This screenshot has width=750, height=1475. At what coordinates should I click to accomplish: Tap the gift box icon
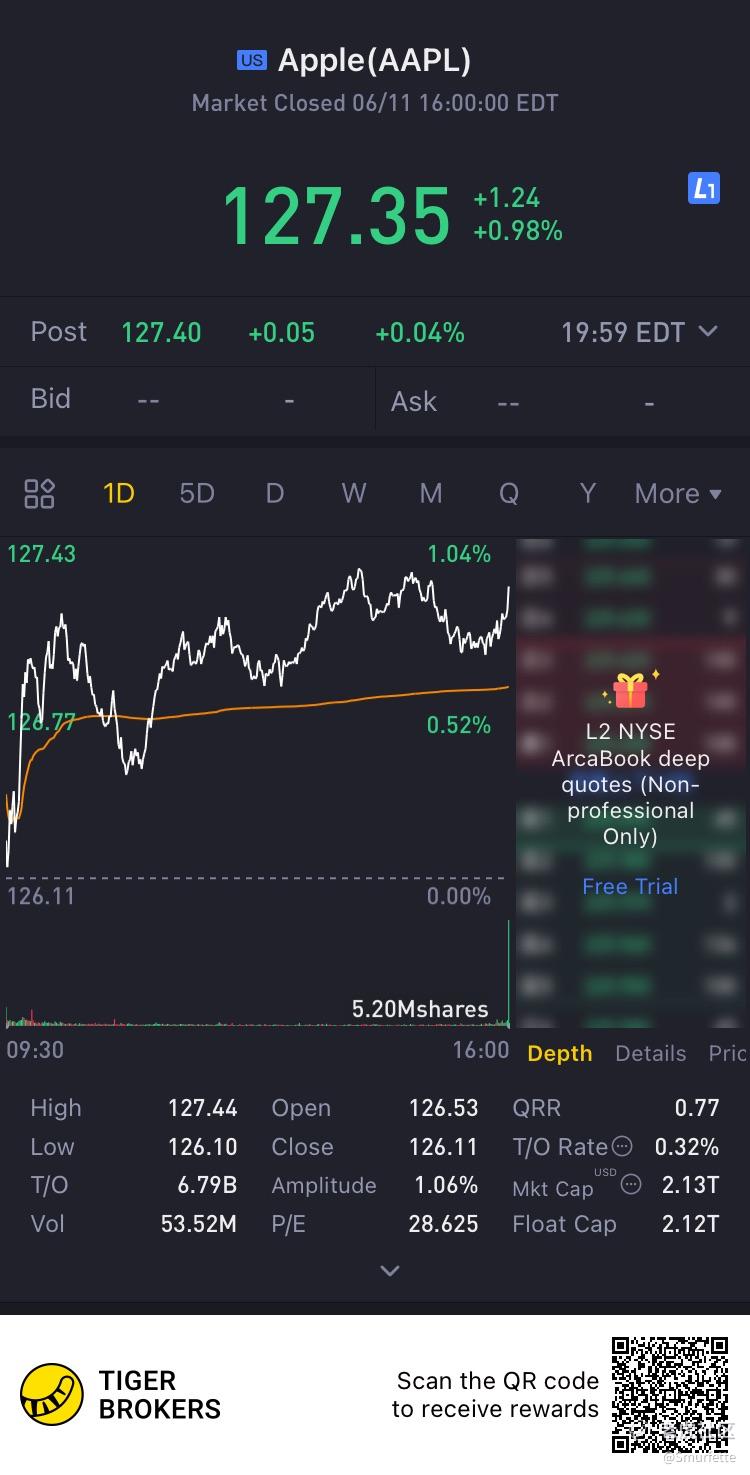tap(630, 689)
